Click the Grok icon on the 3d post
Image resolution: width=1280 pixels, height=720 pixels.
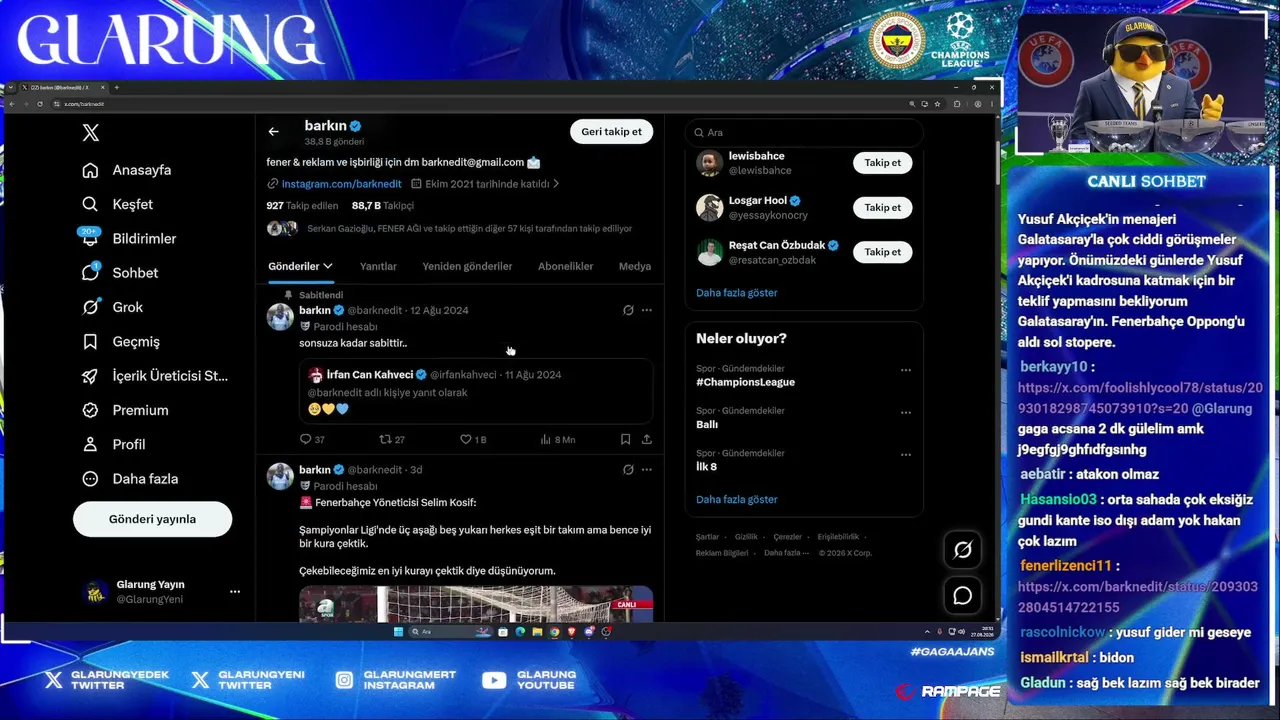pos(628,469)
